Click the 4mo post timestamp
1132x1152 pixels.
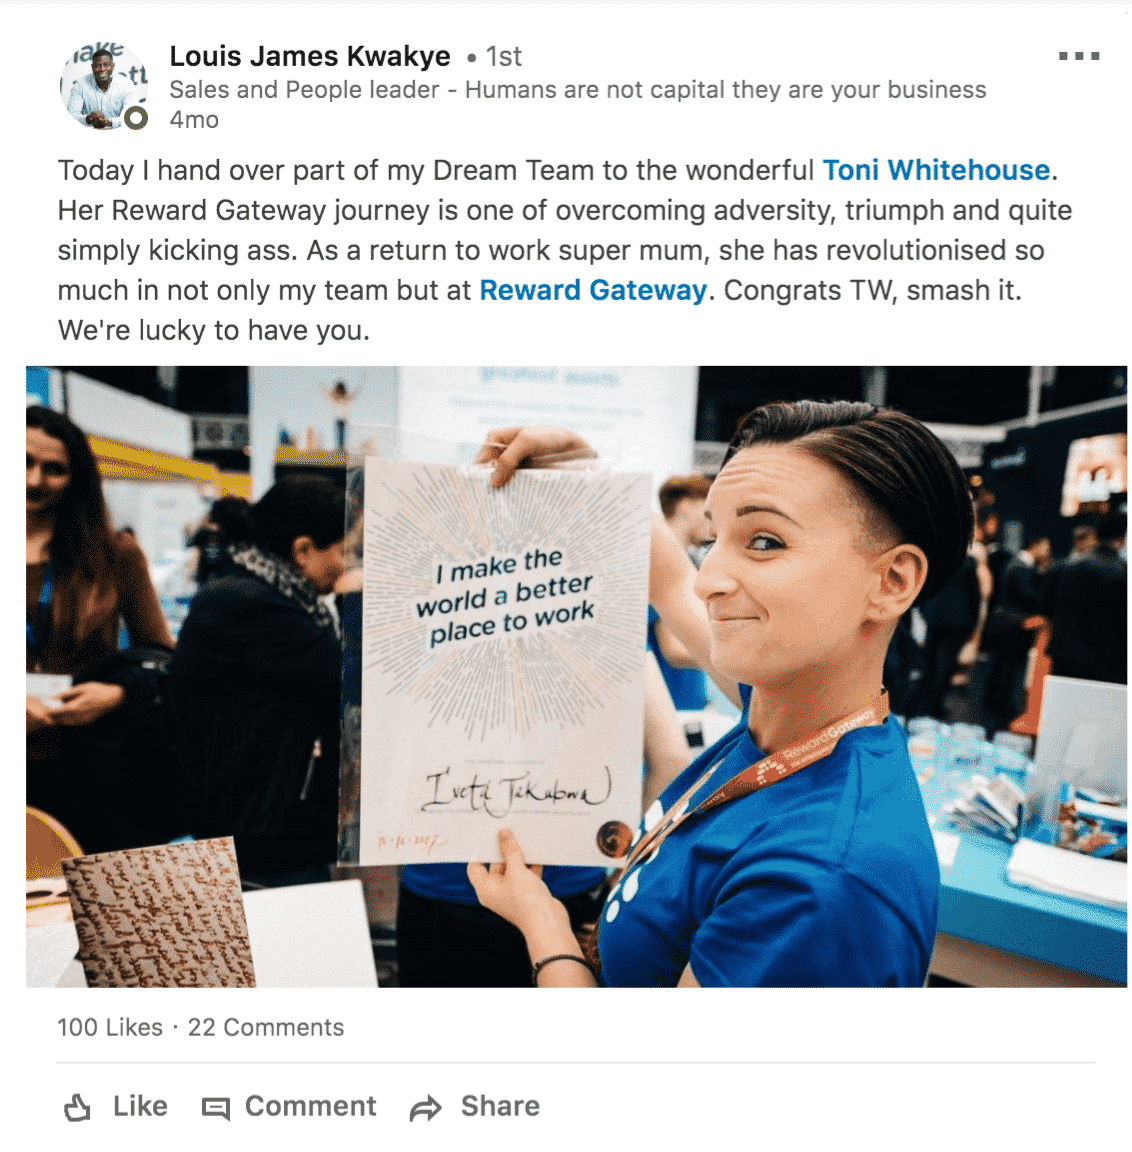194,120
